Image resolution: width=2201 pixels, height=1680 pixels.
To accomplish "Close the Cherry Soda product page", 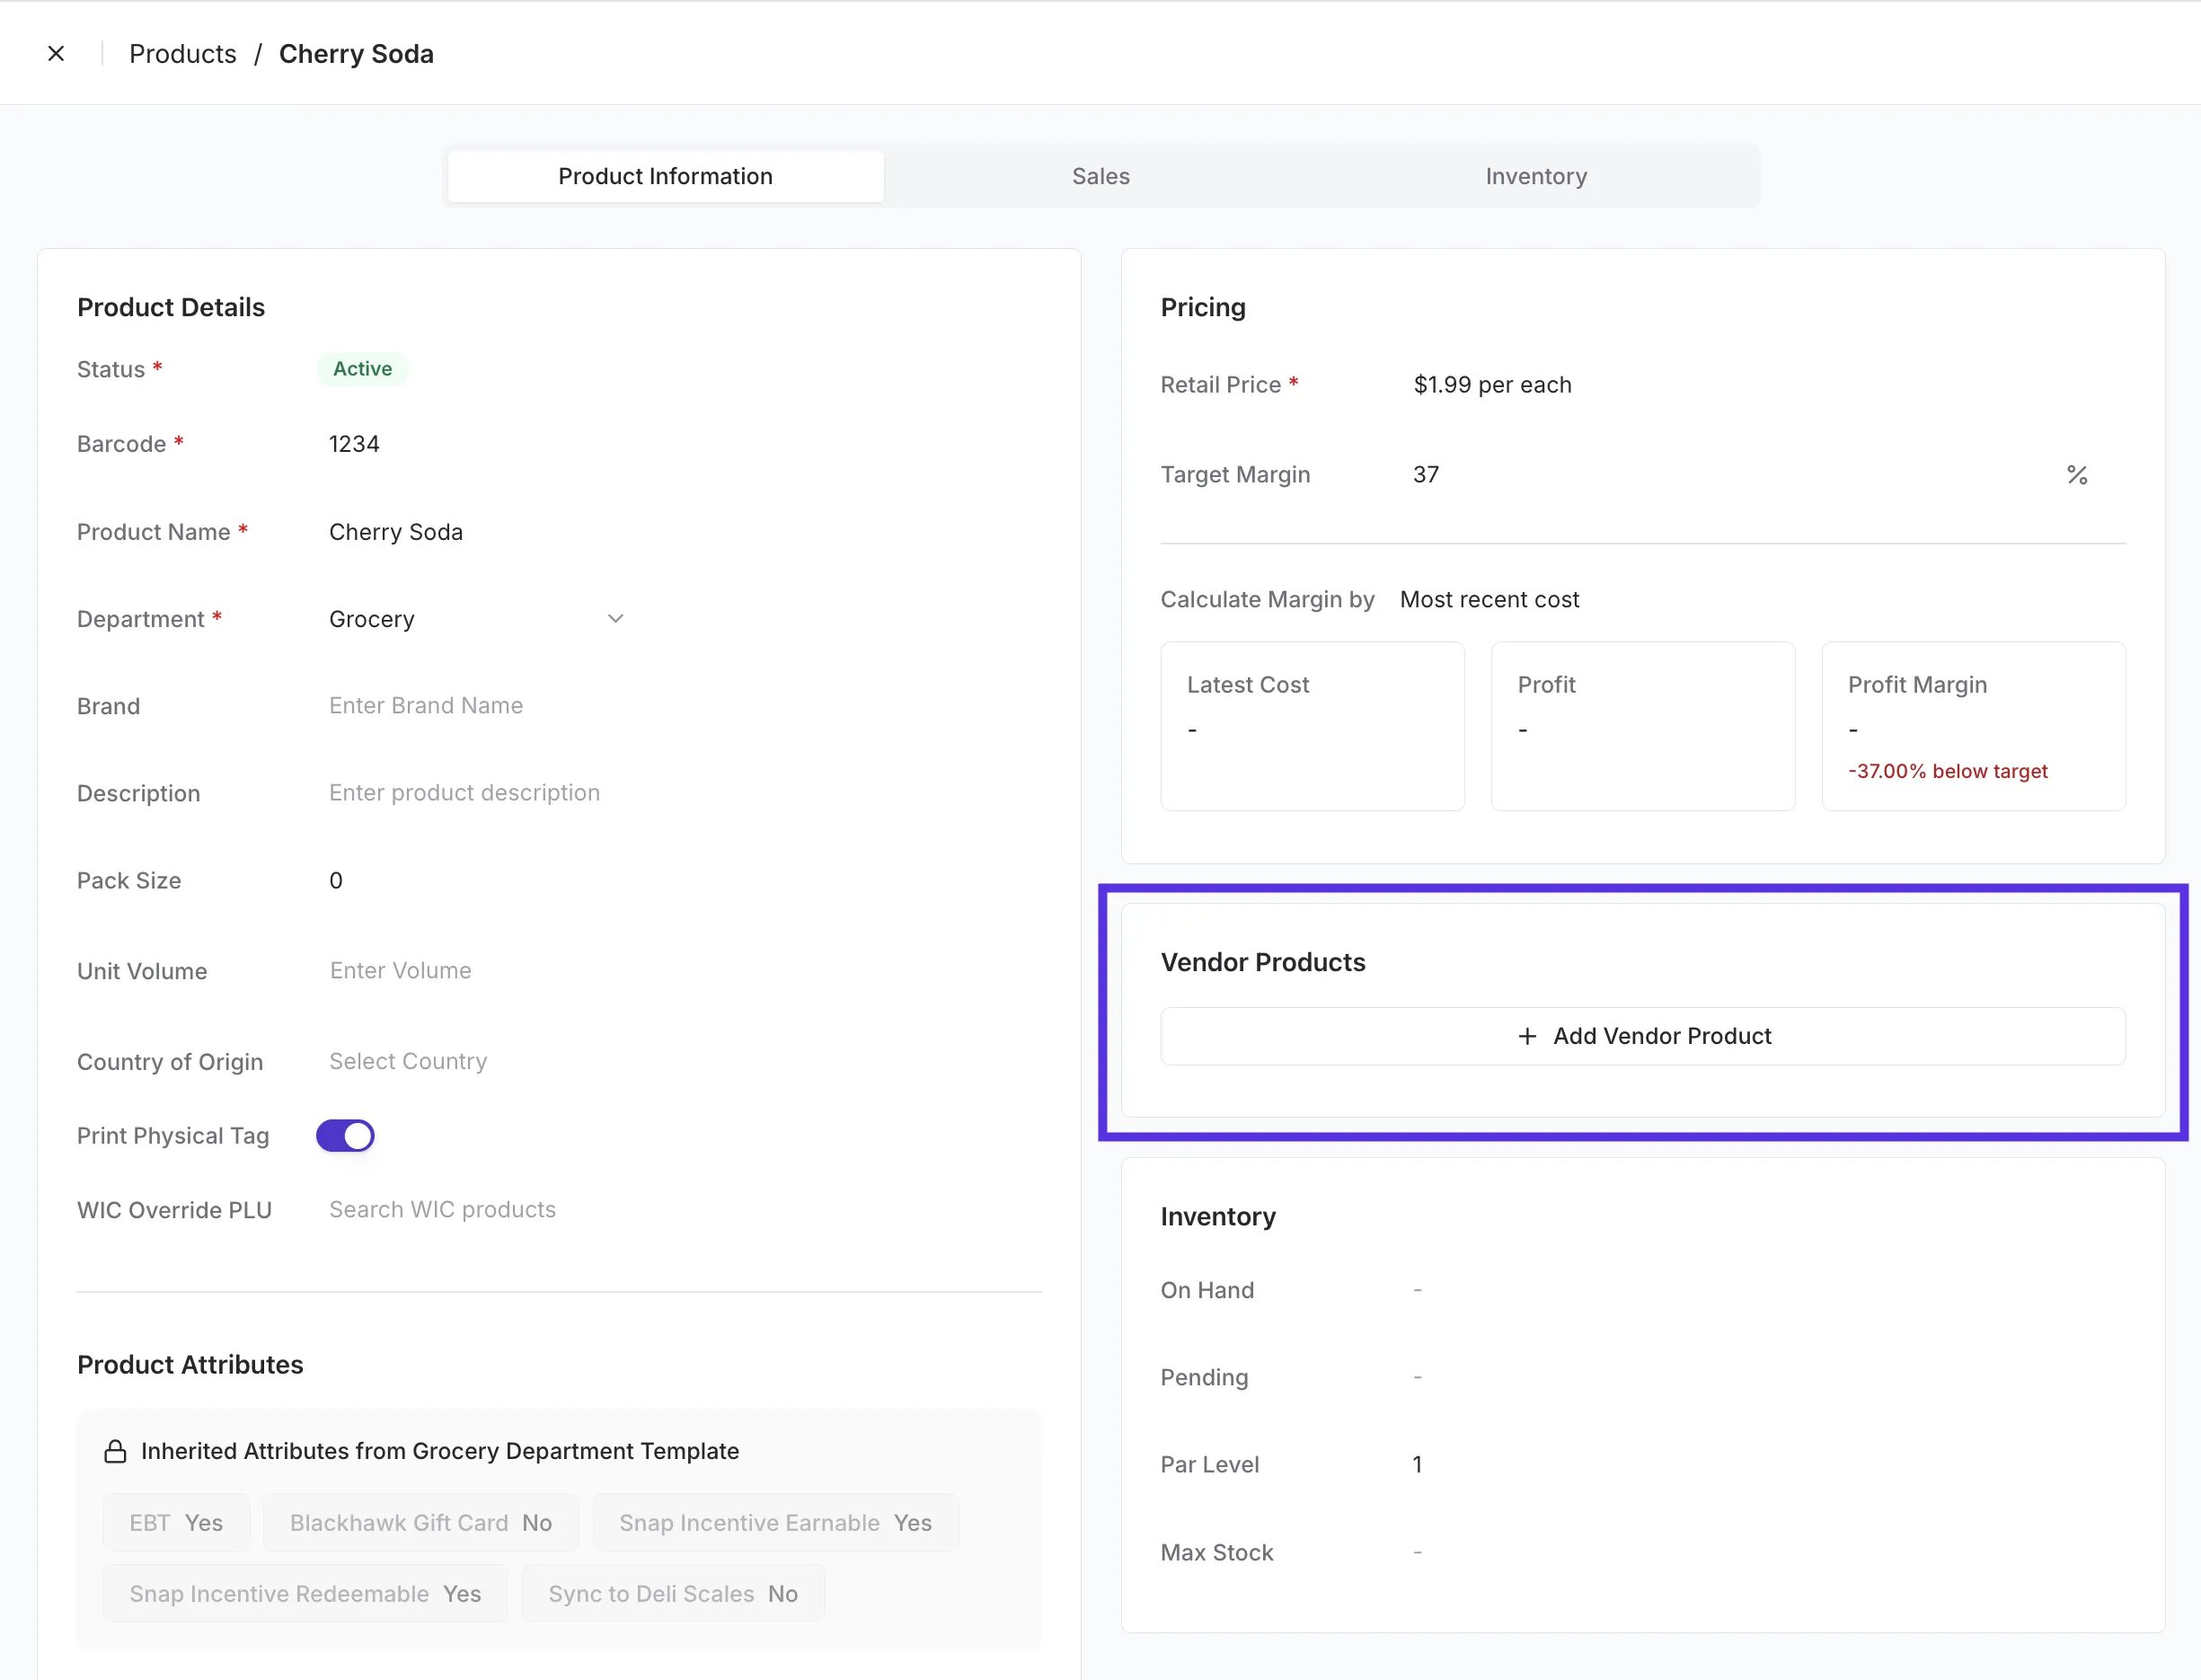I will [x=56, y=54].
